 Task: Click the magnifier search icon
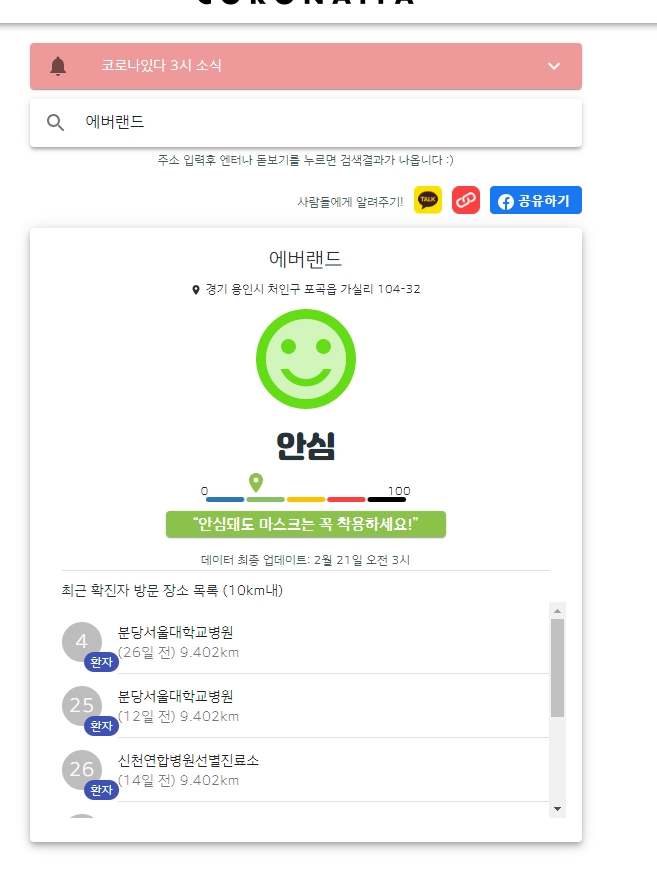click(55, 122)
